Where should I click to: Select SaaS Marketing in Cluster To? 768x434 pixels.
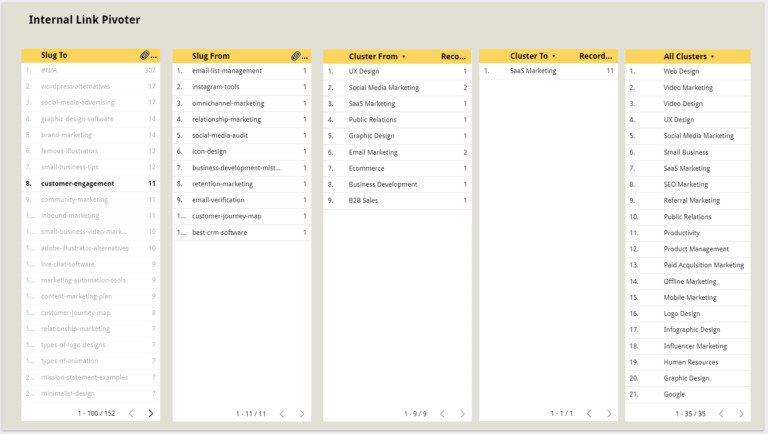(549, 71)
